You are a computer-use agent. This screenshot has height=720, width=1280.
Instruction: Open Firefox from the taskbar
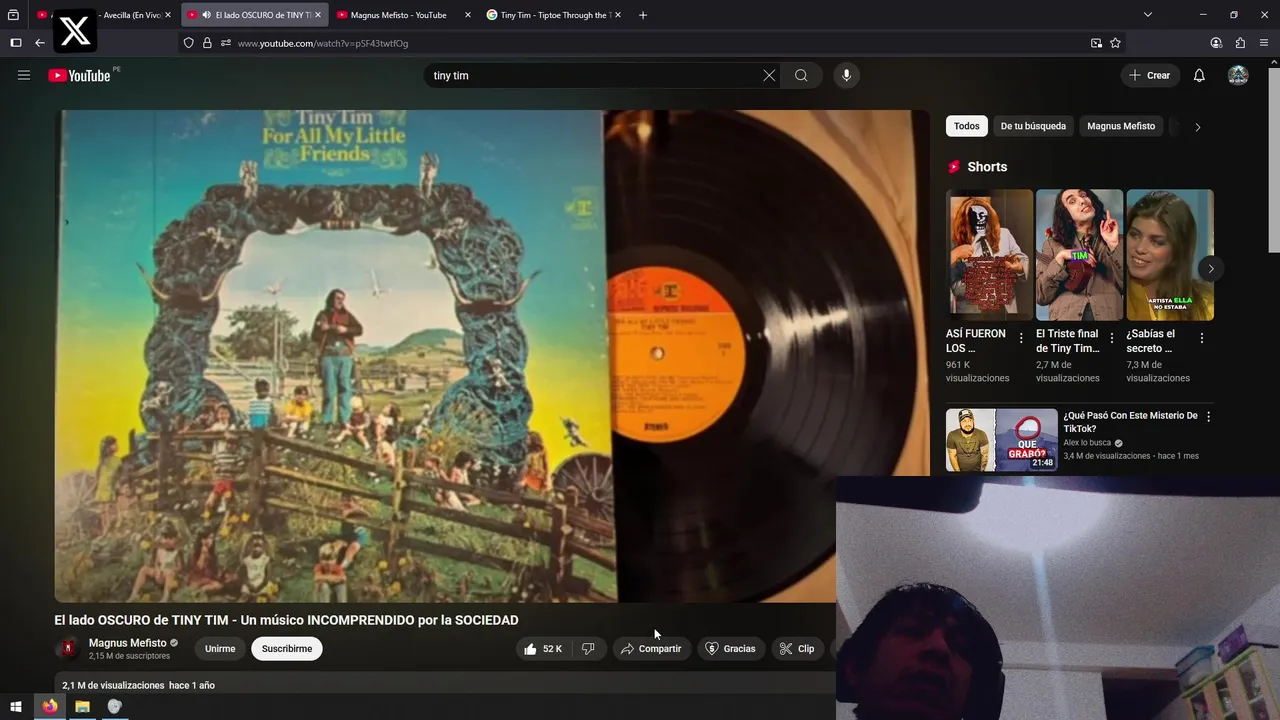[x=49, y=706]
